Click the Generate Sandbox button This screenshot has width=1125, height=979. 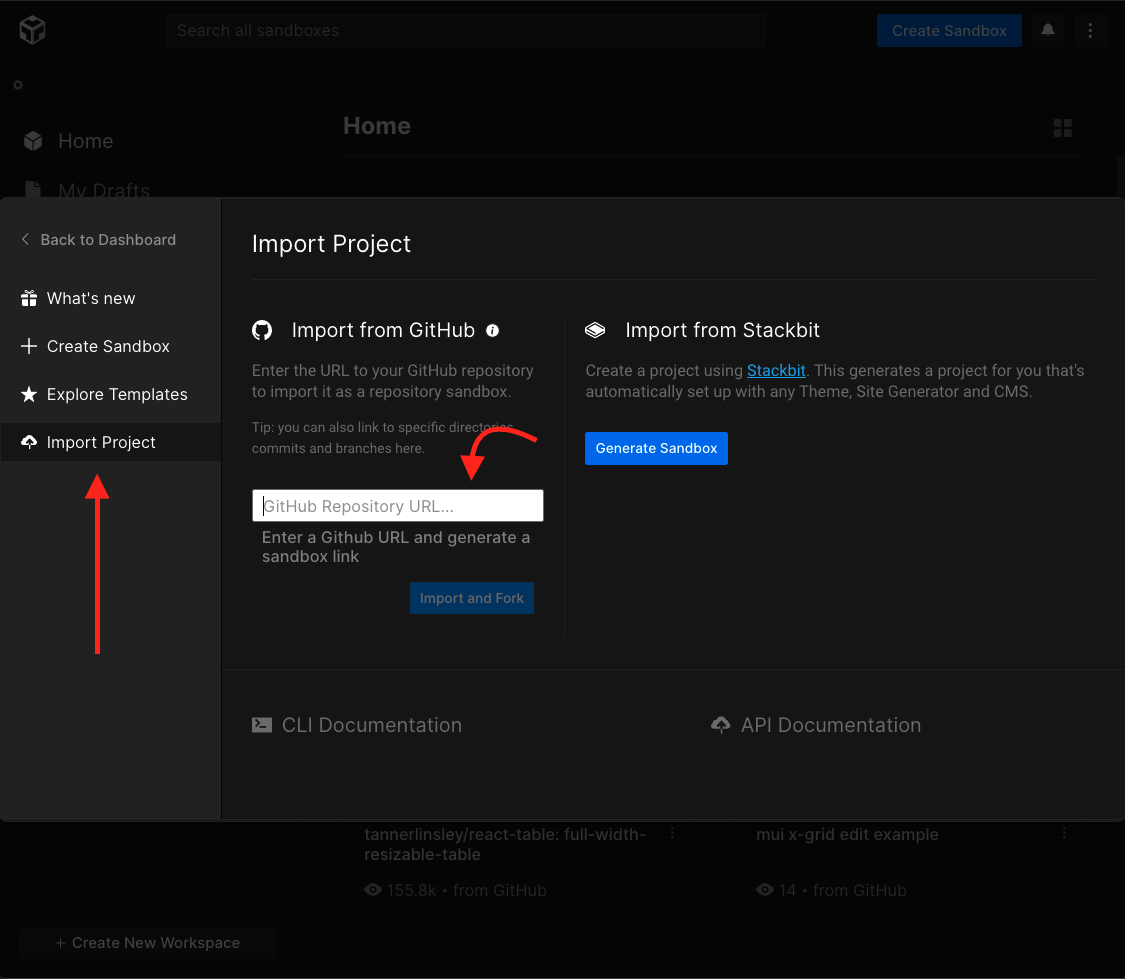656,448
